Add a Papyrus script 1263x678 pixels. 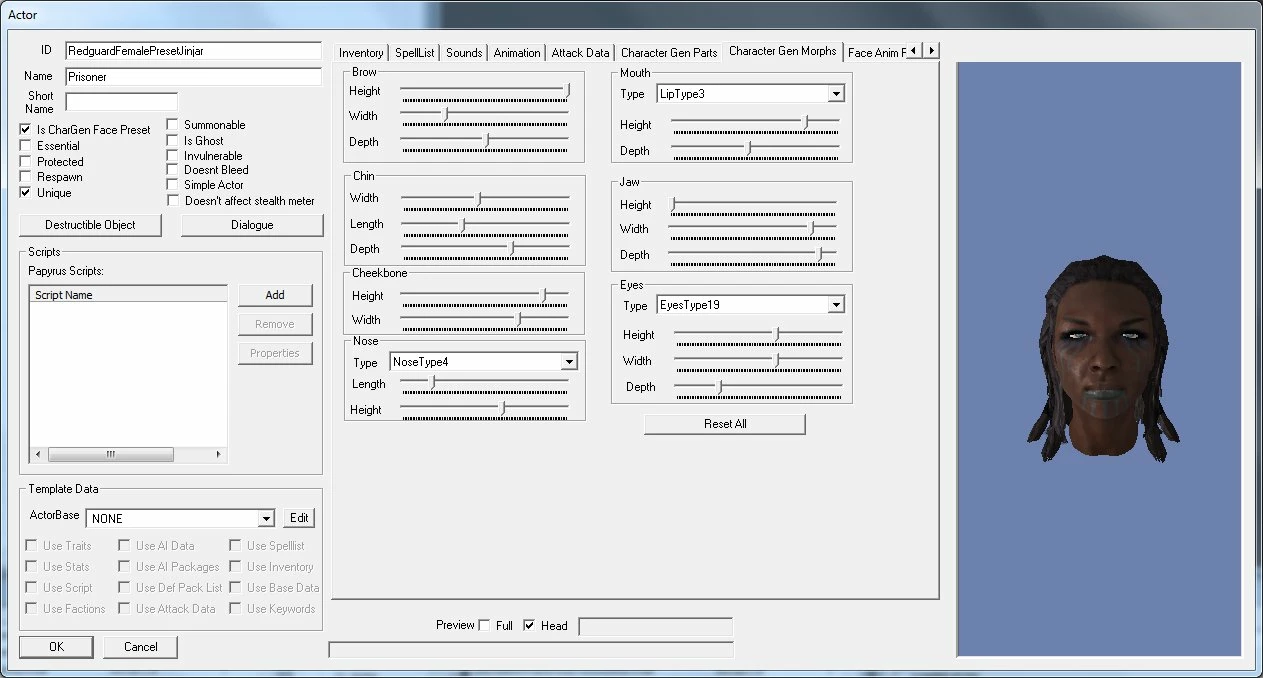click(x=275, y=295)
